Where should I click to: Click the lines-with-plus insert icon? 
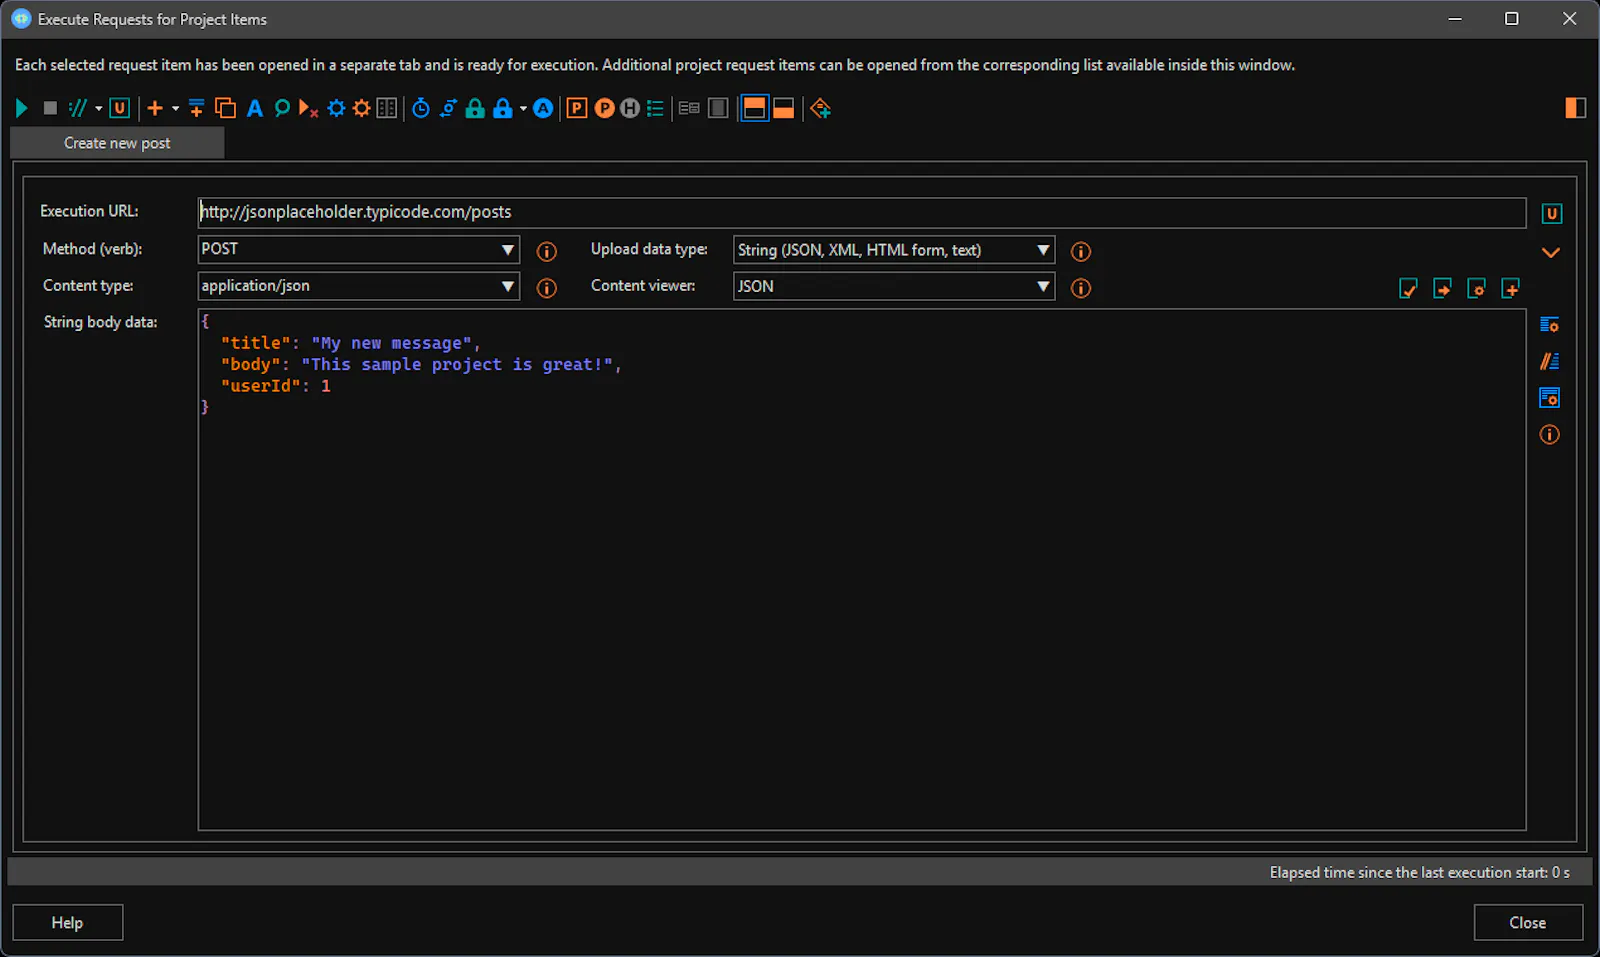click(196, 108)
